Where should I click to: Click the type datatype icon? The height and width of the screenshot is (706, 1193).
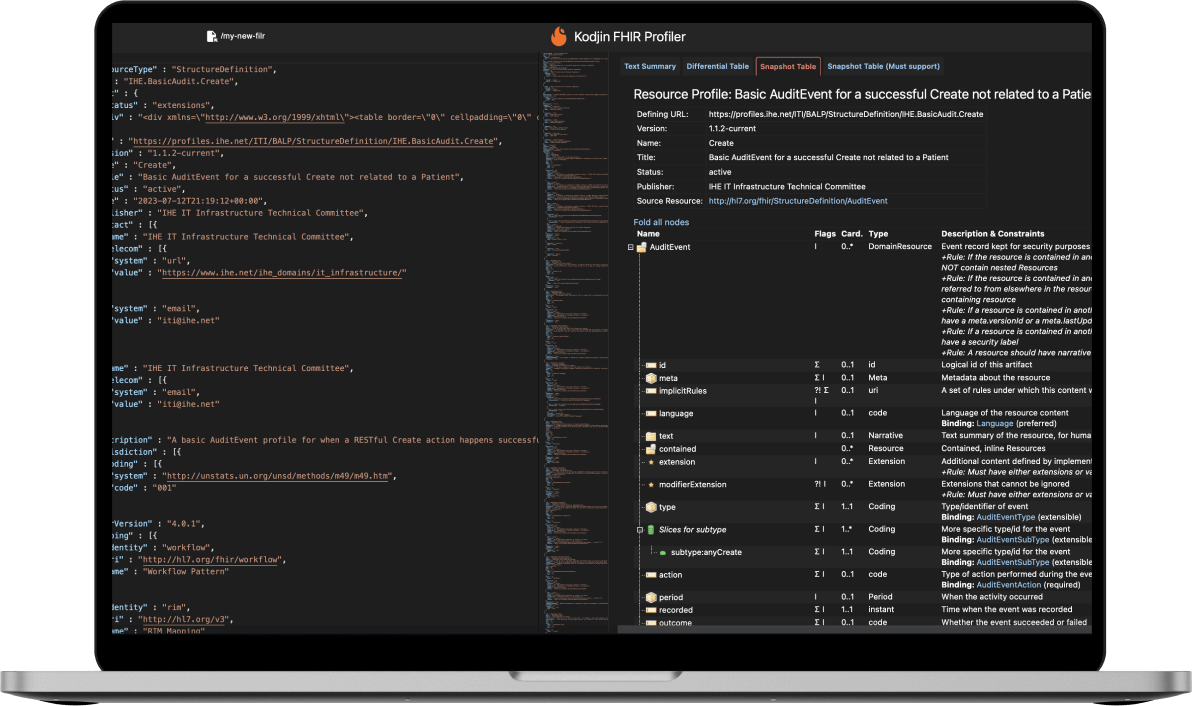tap(651, 507)
